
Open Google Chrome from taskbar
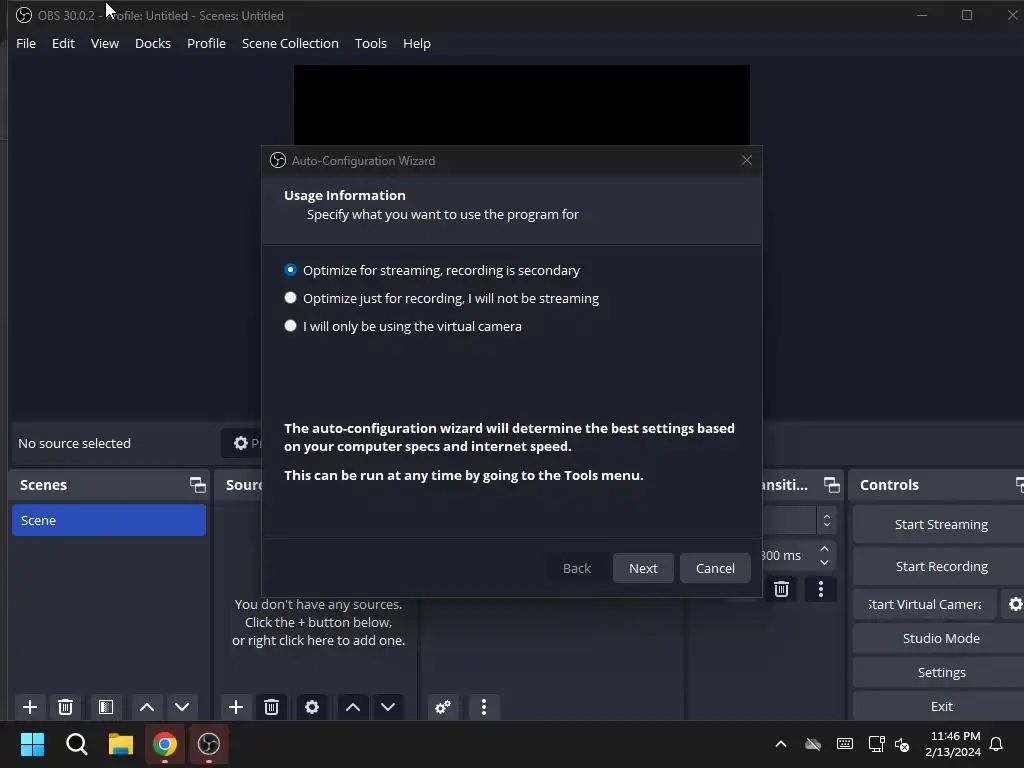click(x=165, y=744)
